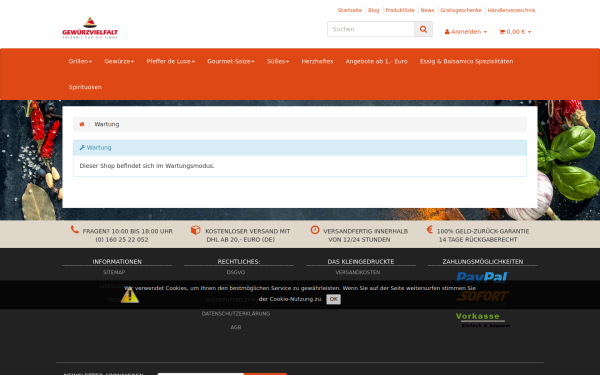Click the Vorkasse payment logo
The height and width of the screenshot is (375, 600).
click(482, 321)
